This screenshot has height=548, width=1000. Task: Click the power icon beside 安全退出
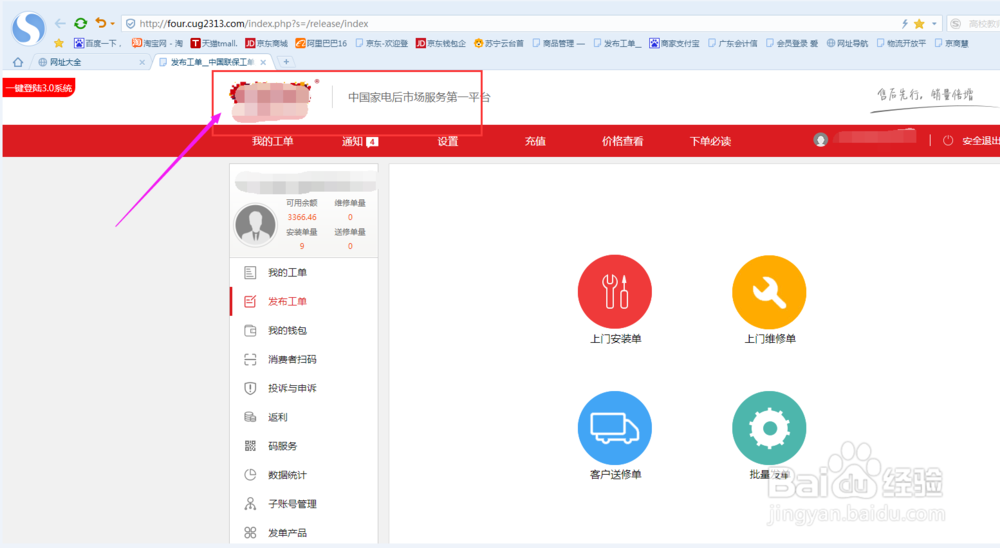tap(948, 140)
